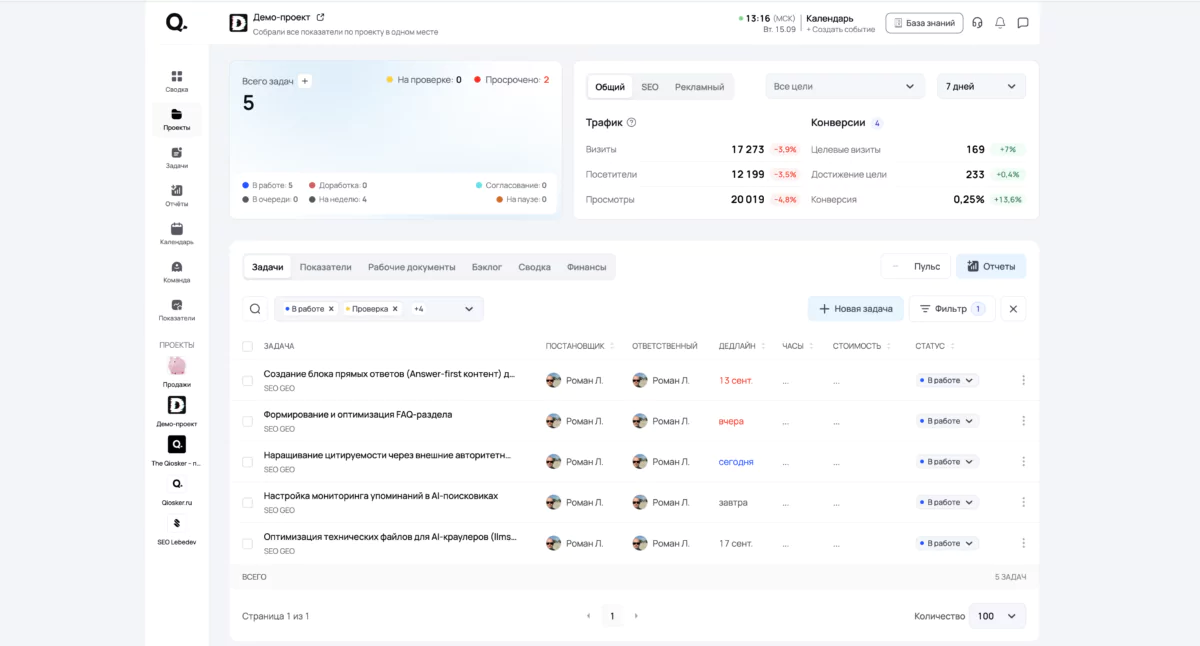Click the Создать событие link
The image size is (1200, 646).
pyautogui.click(x=841, y=30)
